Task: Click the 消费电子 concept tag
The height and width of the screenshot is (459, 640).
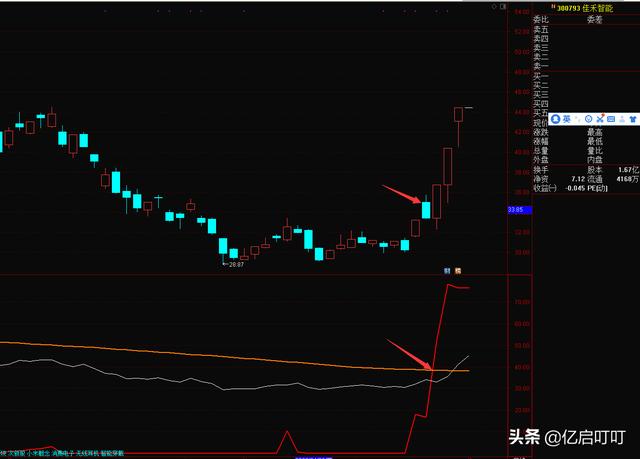Action: (63, 453)
